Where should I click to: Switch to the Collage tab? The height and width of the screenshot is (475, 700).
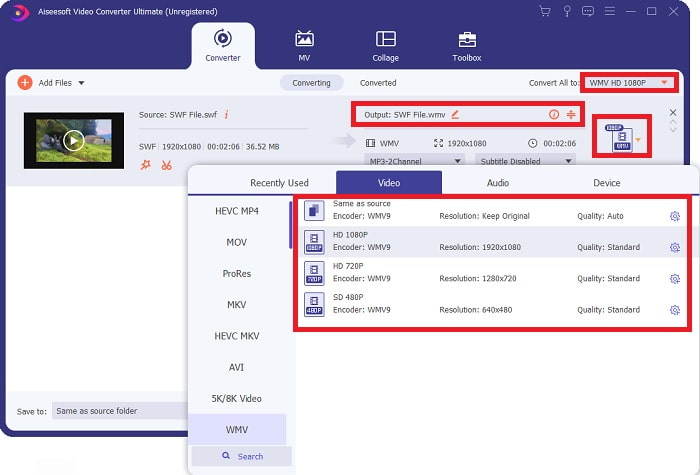click(x=386, y=46)
